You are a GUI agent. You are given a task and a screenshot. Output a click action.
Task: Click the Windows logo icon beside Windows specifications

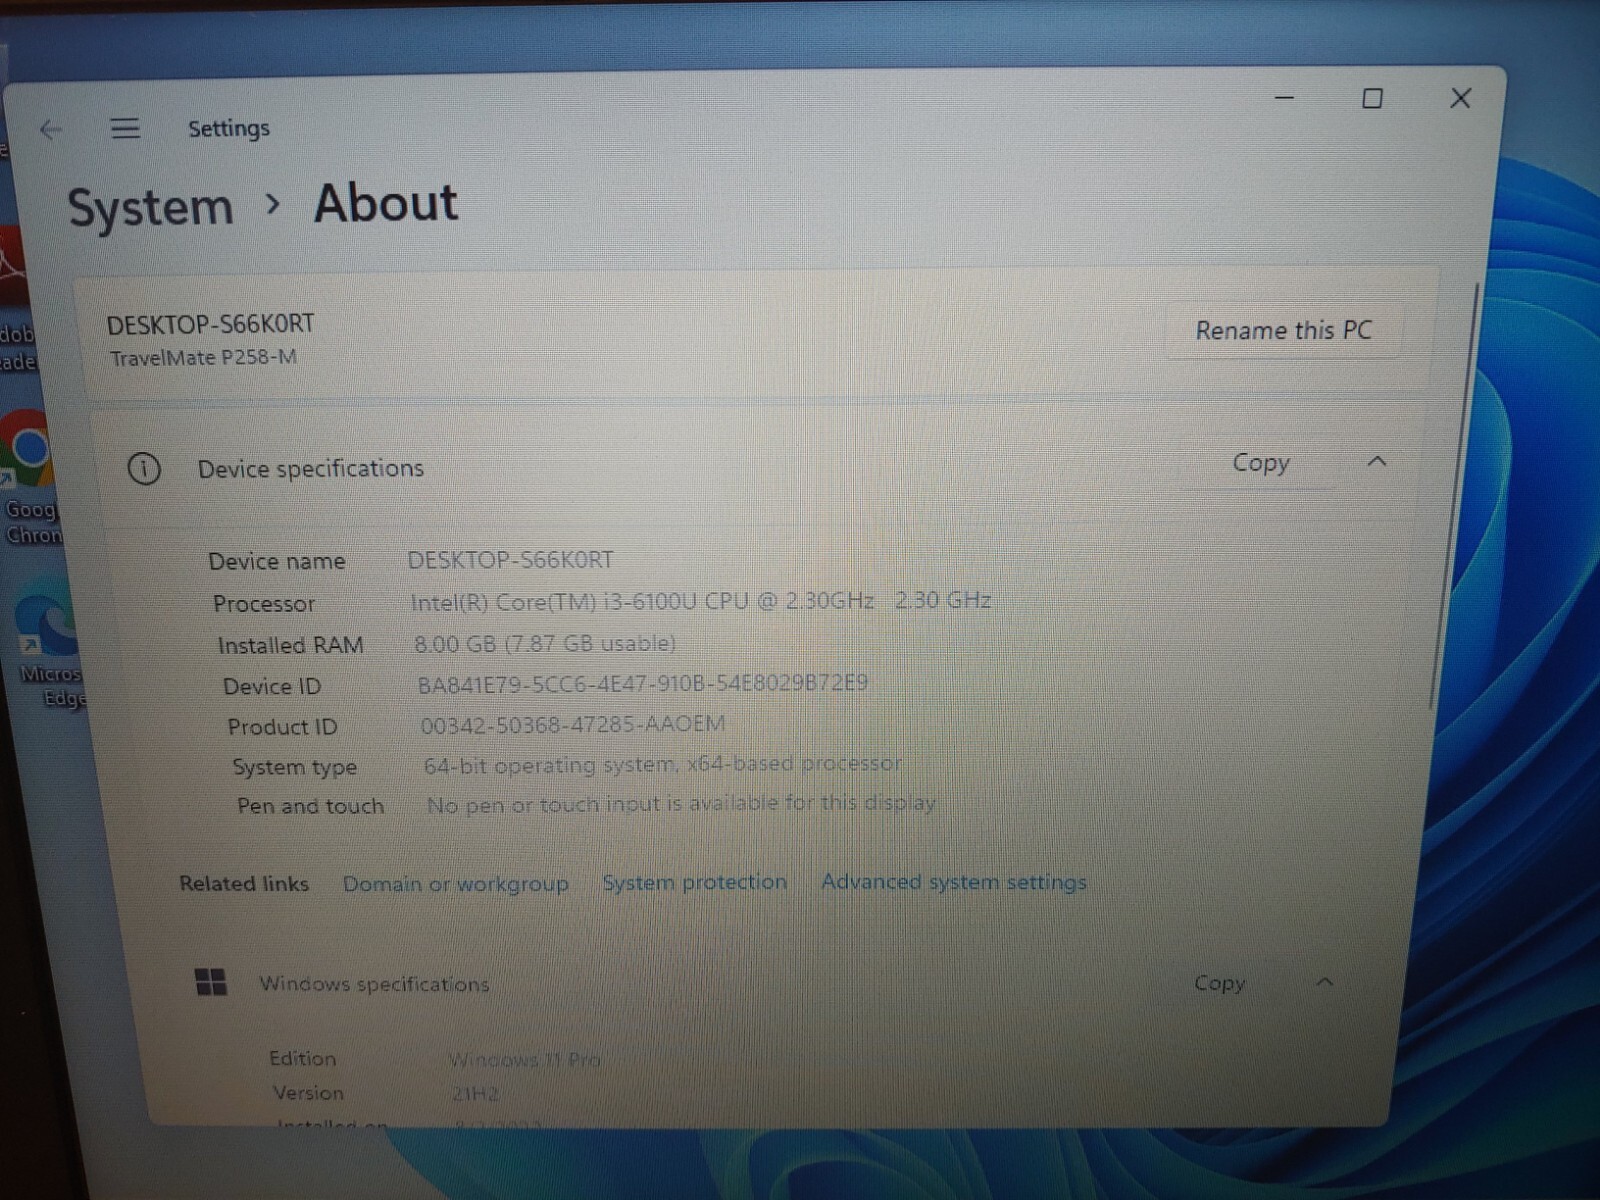click(x=211, y=982)
